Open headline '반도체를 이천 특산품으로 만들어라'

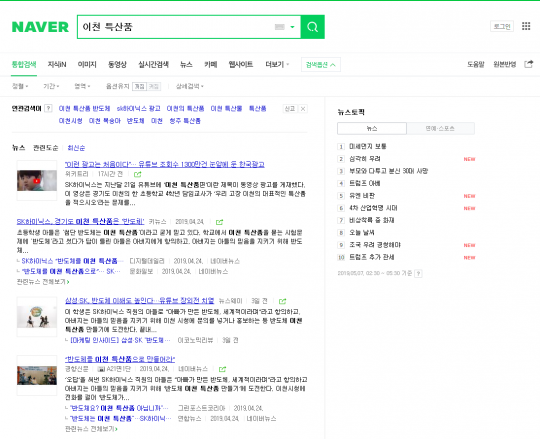point(120,359)
